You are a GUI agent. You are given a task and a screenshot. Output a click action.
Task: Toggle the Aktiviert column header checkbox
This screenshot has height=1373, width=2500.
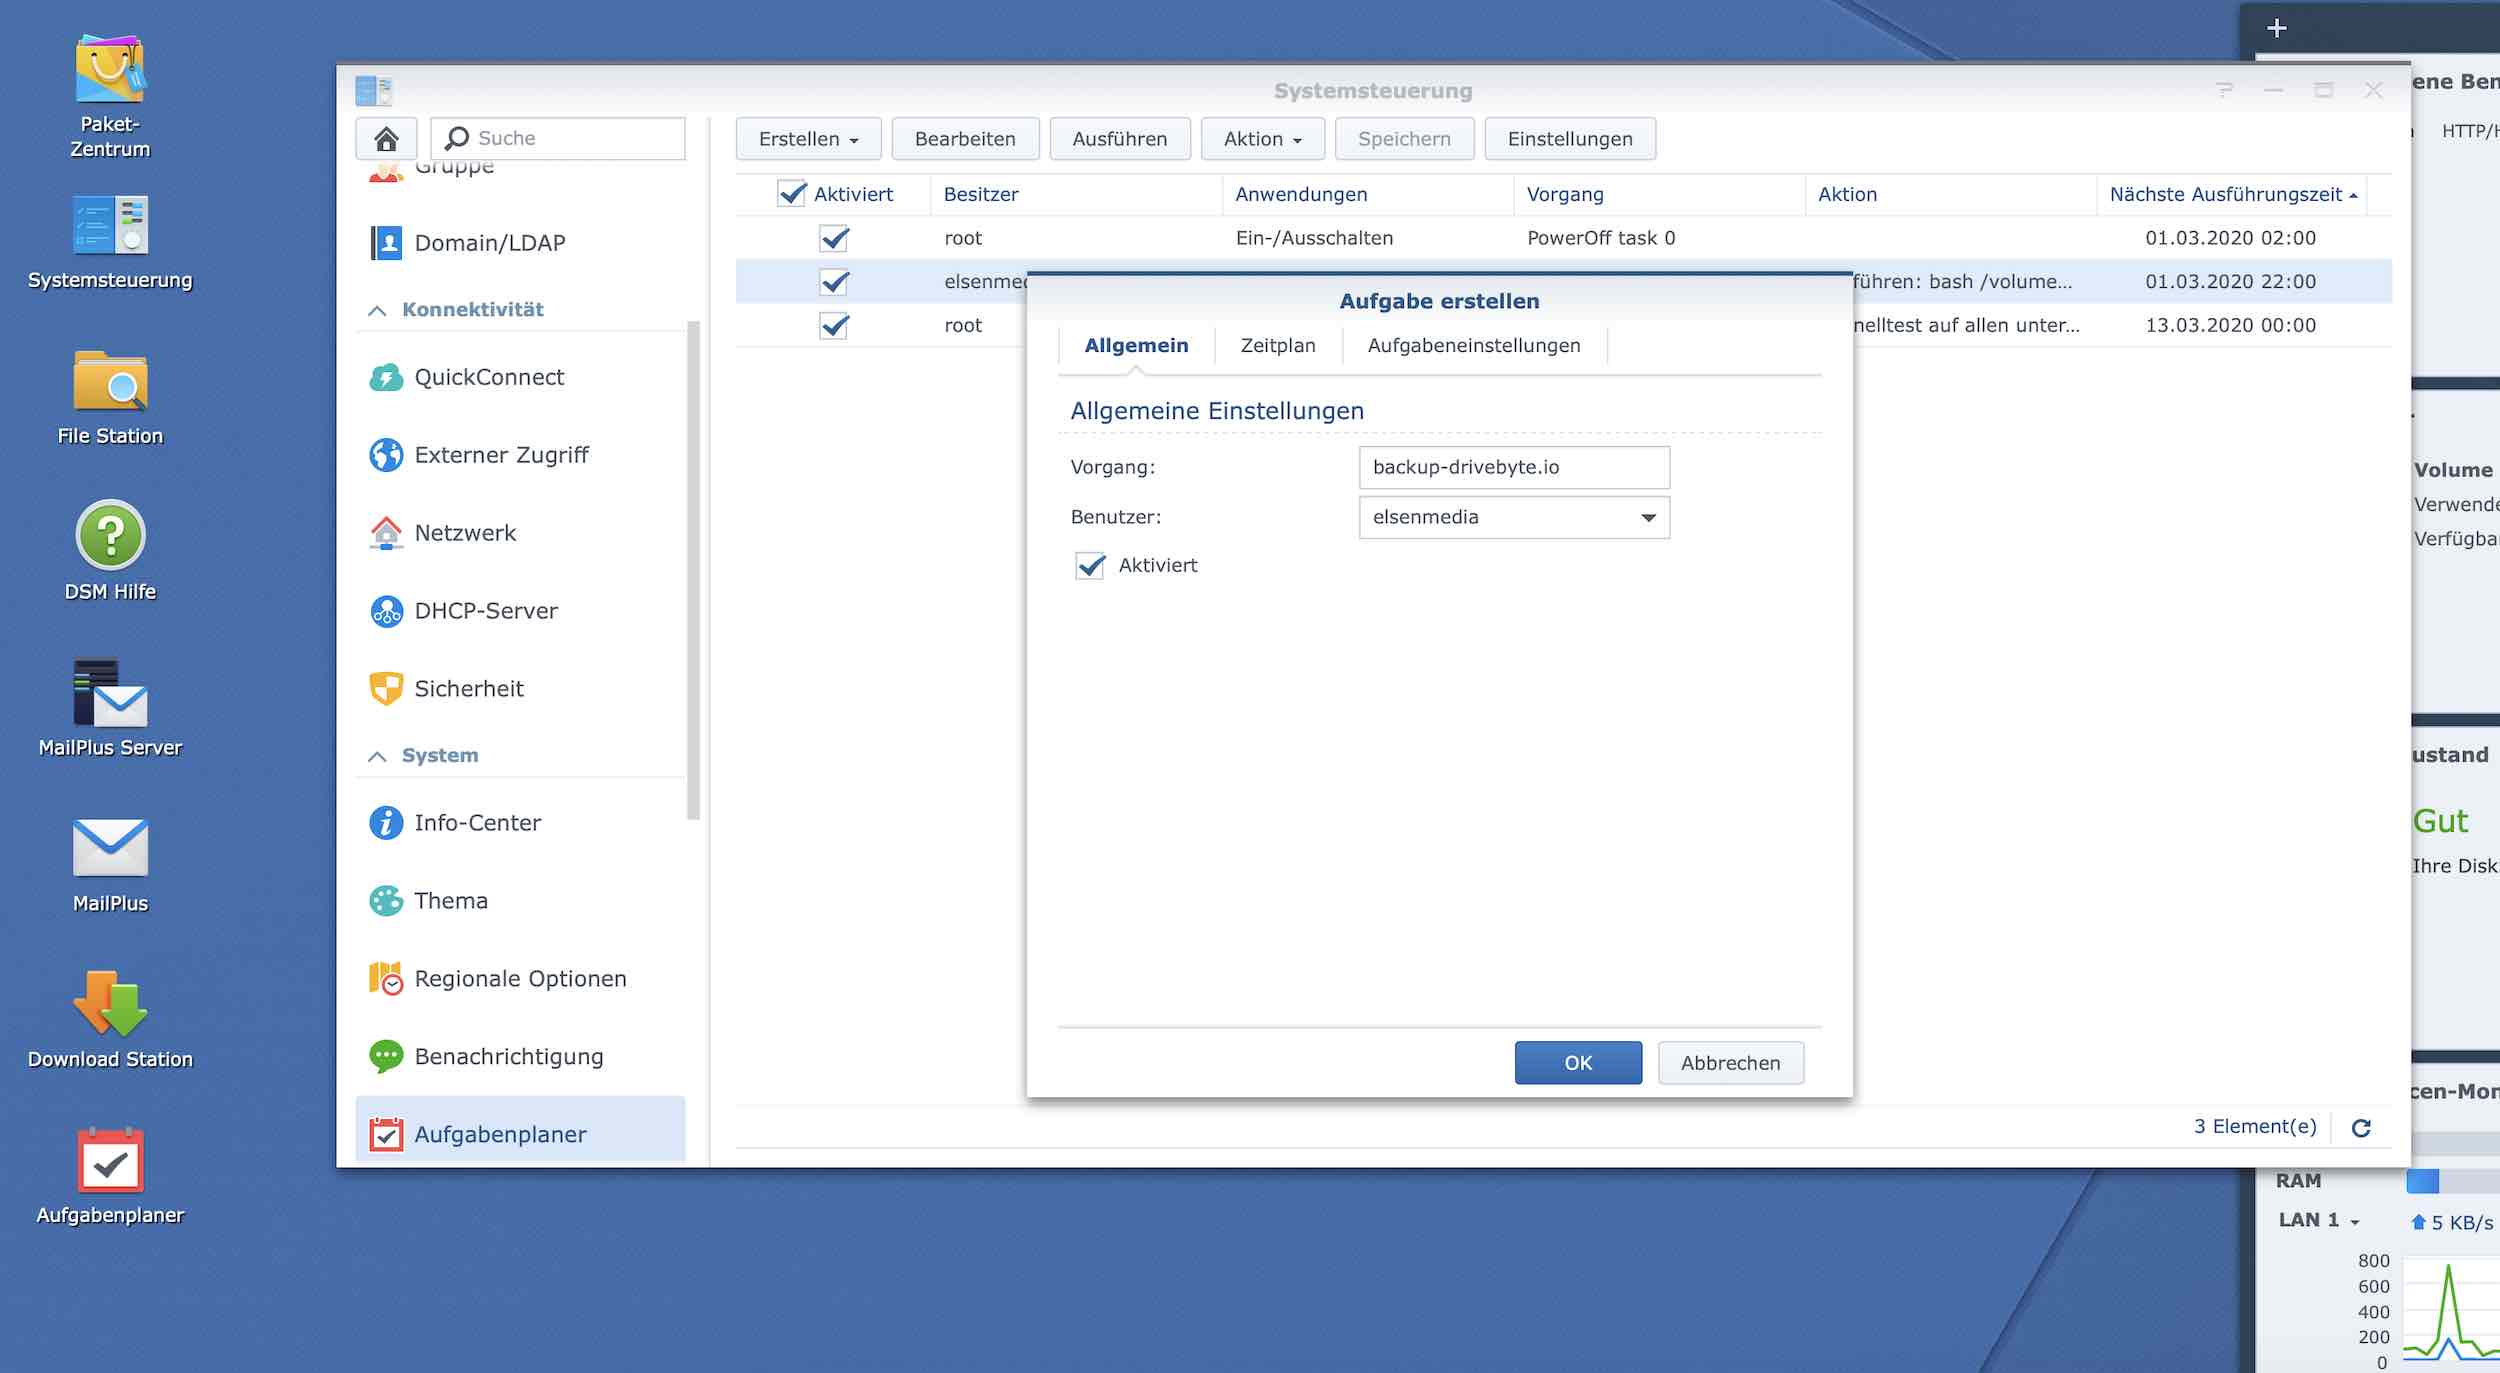pyautogui.click(x=790, y=194)
